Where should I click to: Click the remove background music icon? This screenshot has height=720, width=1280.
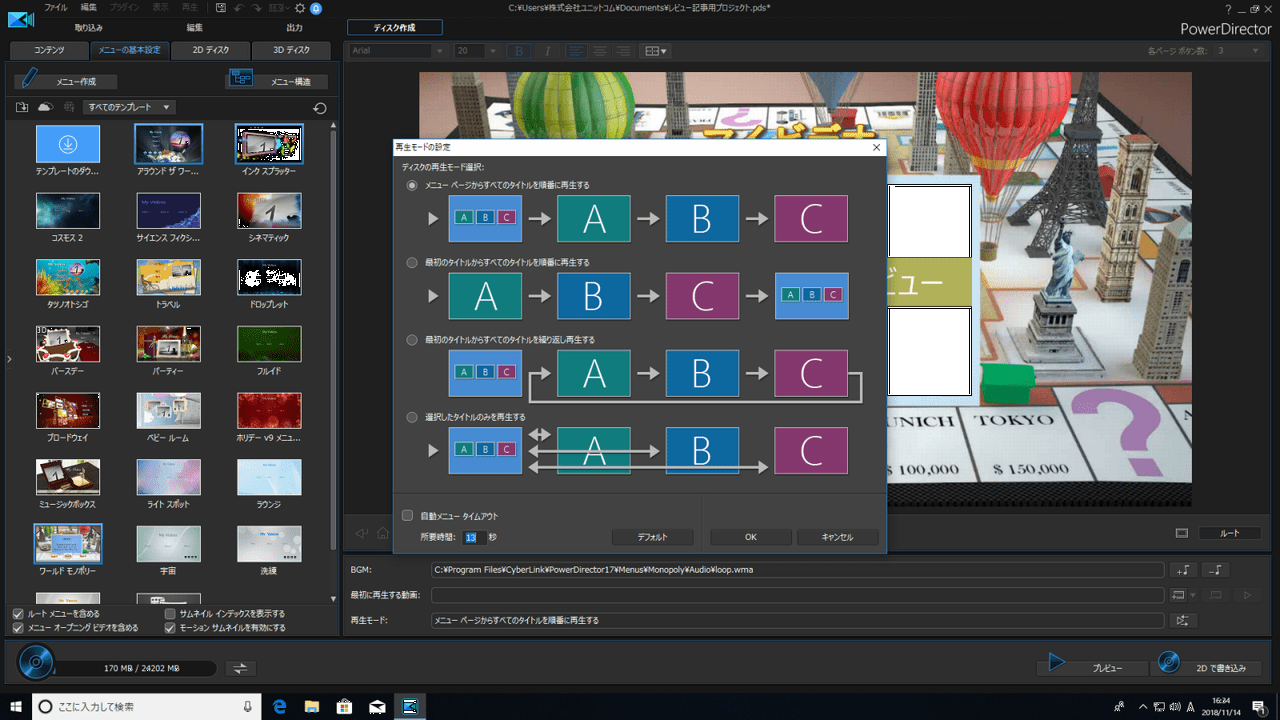click(1217, 570)
